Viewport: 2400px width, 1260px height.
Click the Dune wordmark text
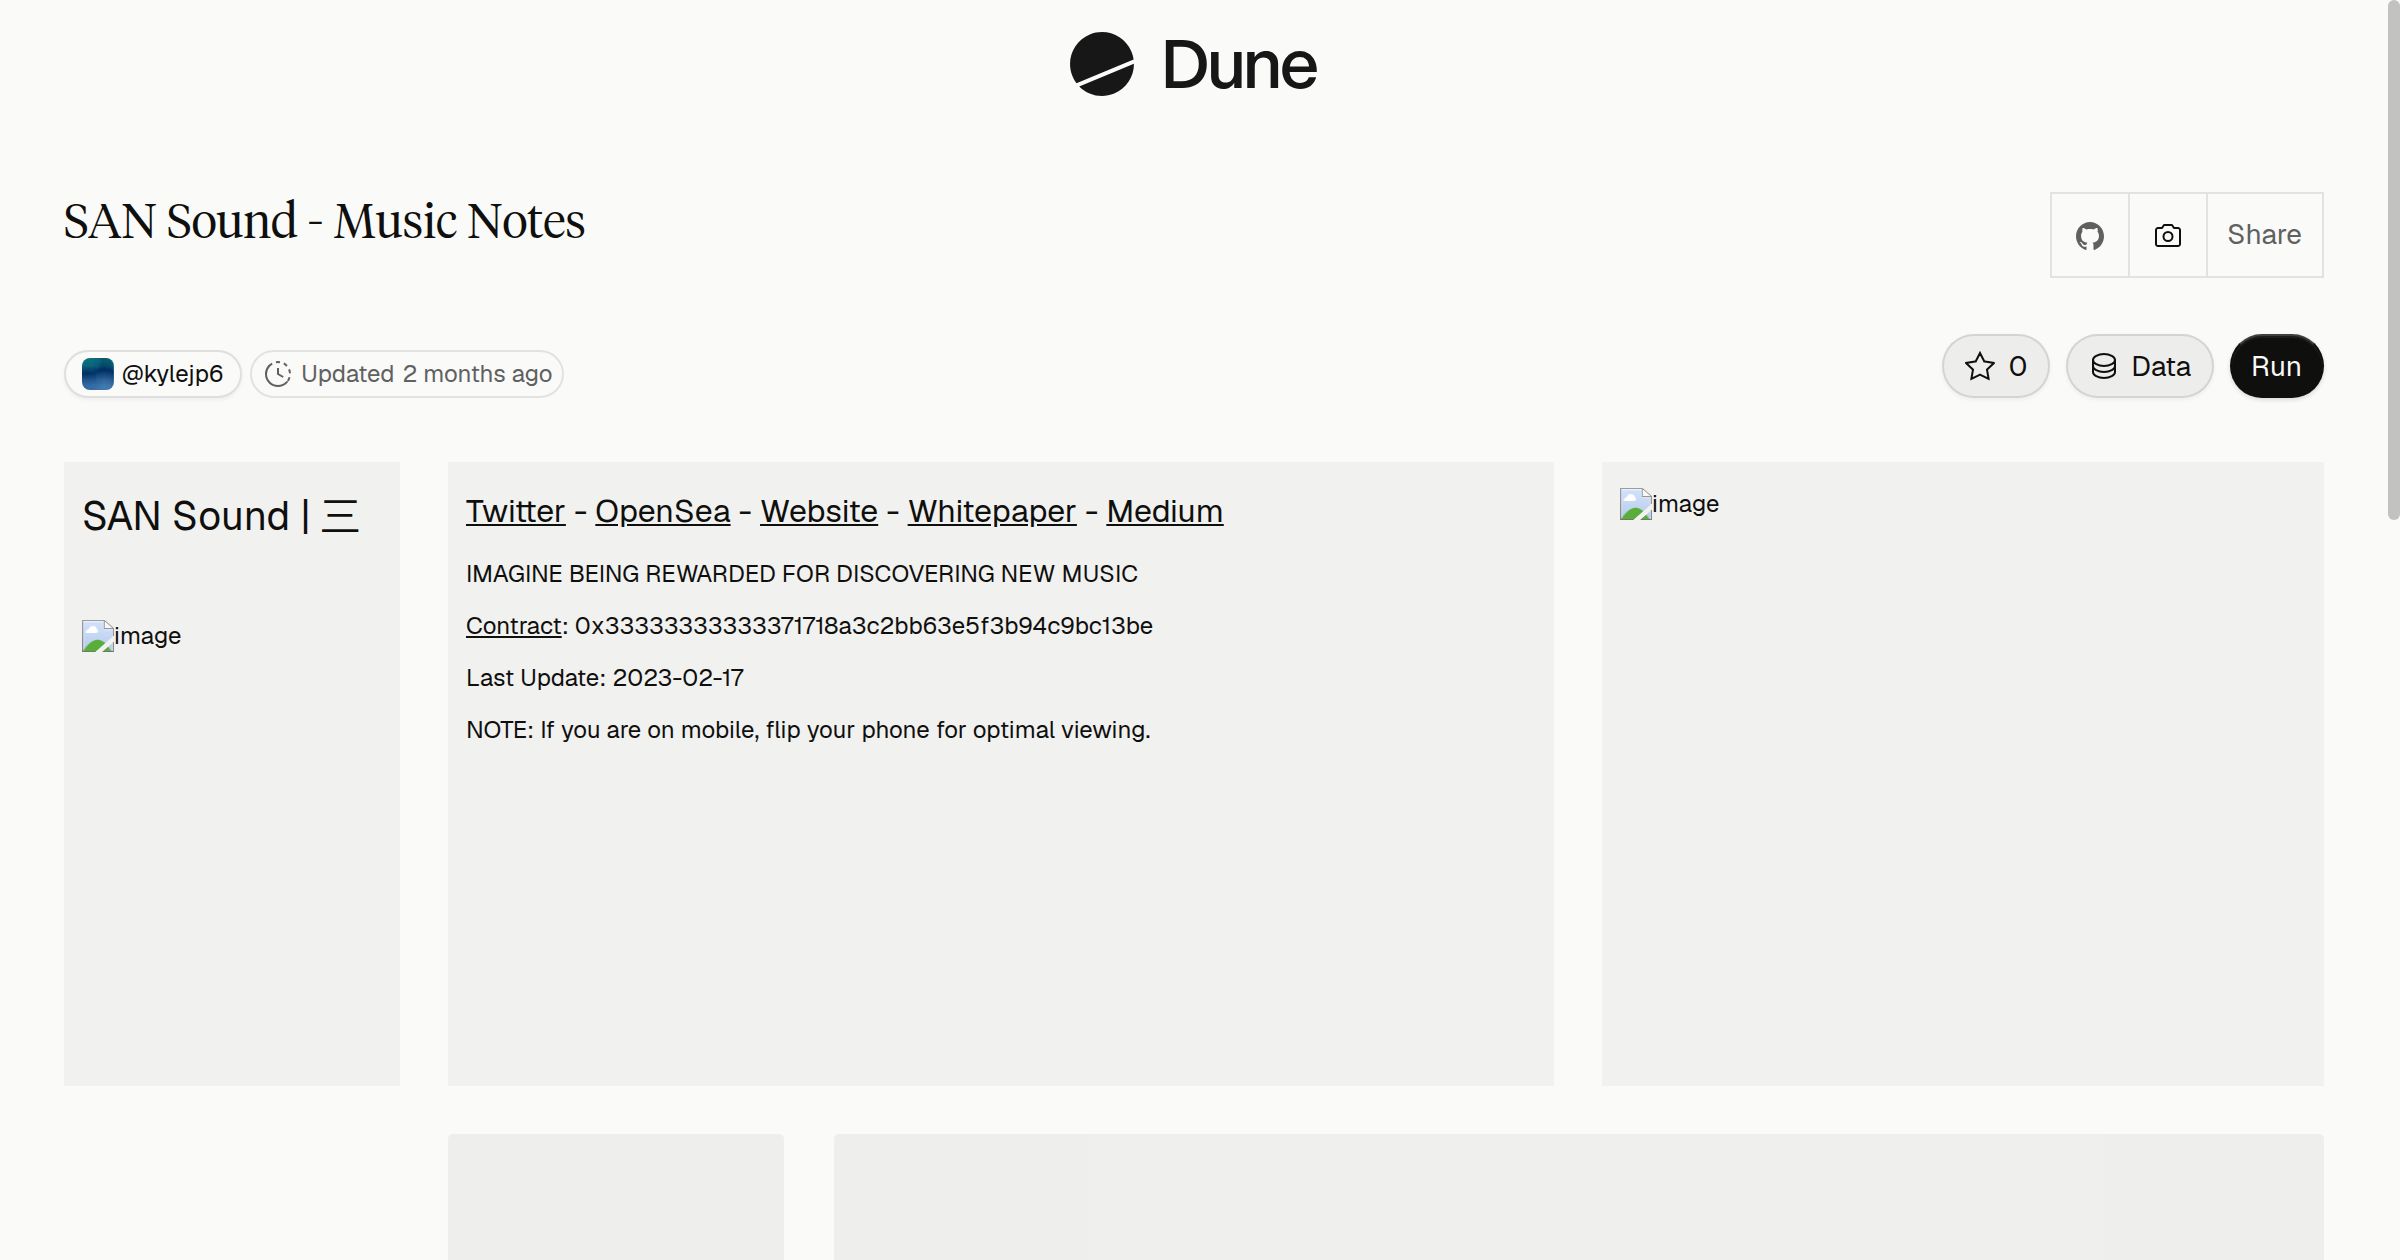1239,65
